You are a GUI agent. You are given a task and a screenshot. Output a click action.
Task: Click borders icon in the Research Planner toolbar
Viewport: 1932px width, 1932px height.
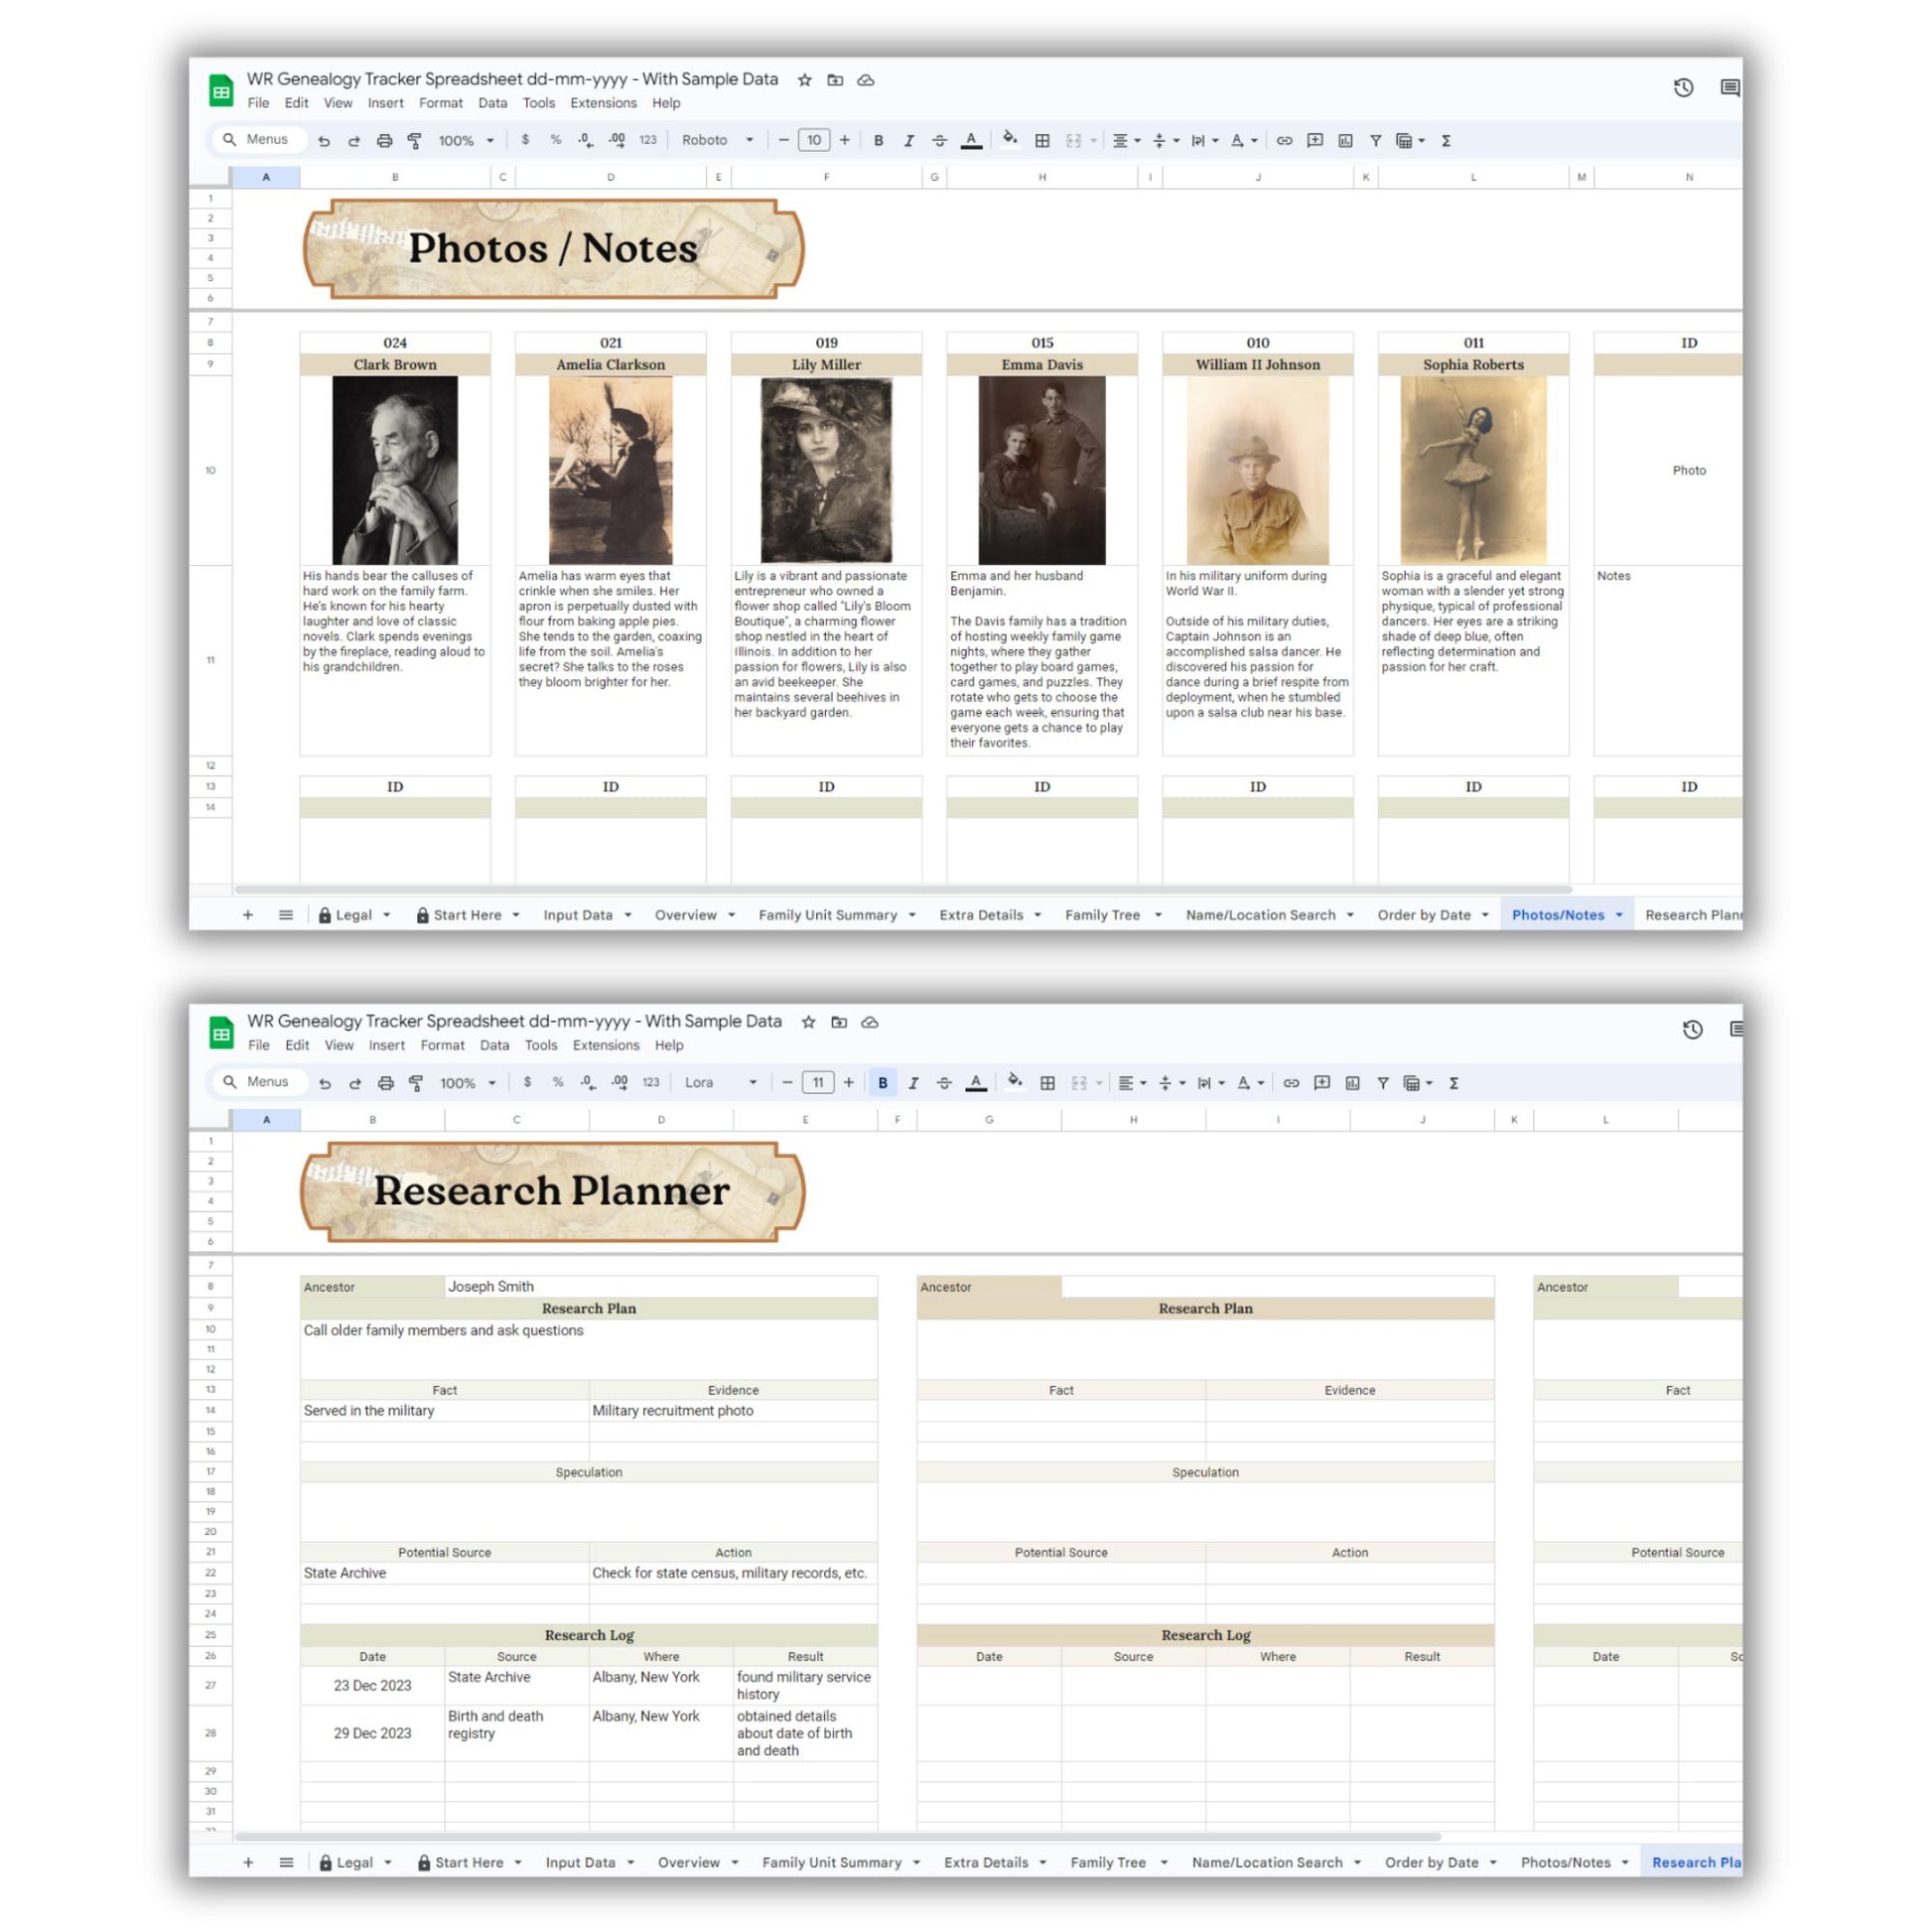[x=1047, y=1083]
